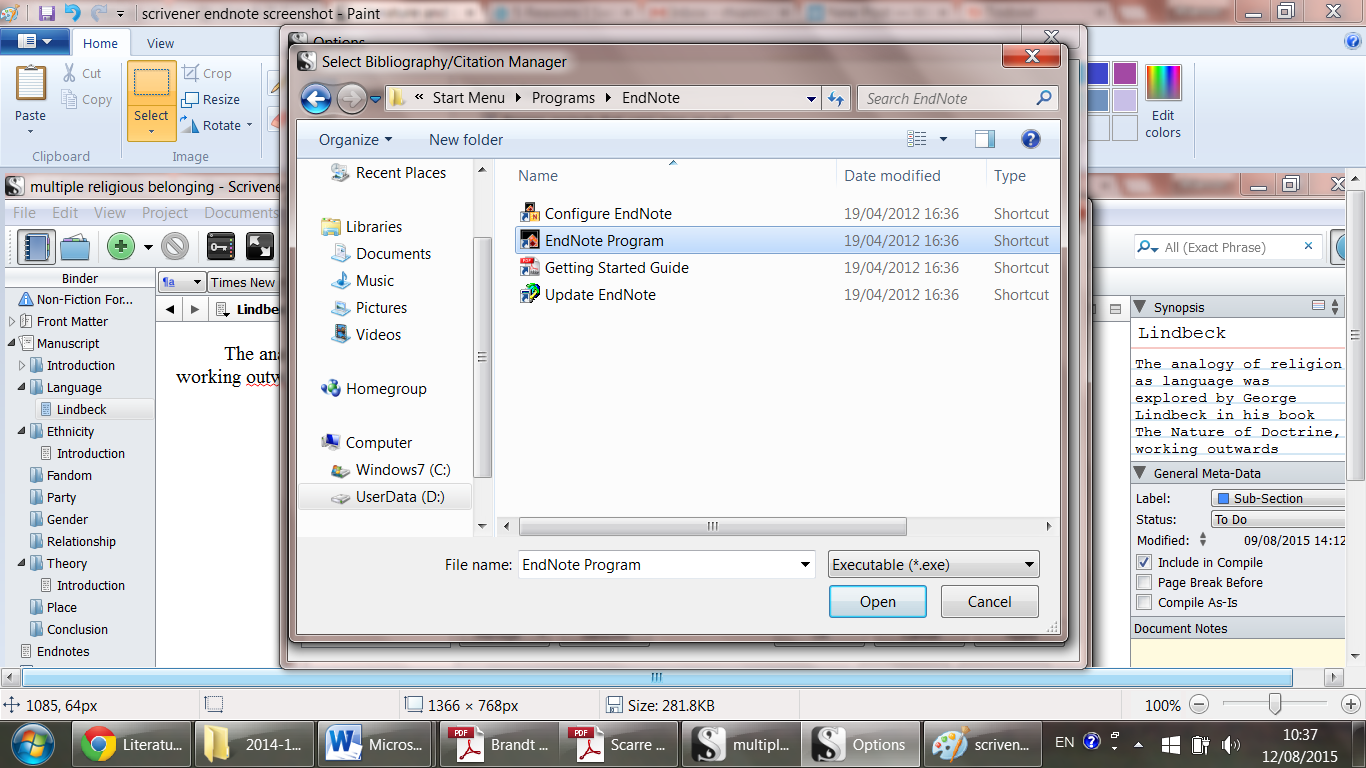Screen dimensions: 1366x768
Task: Switch to the Home tab in Paint
Action: coord(100,43)
